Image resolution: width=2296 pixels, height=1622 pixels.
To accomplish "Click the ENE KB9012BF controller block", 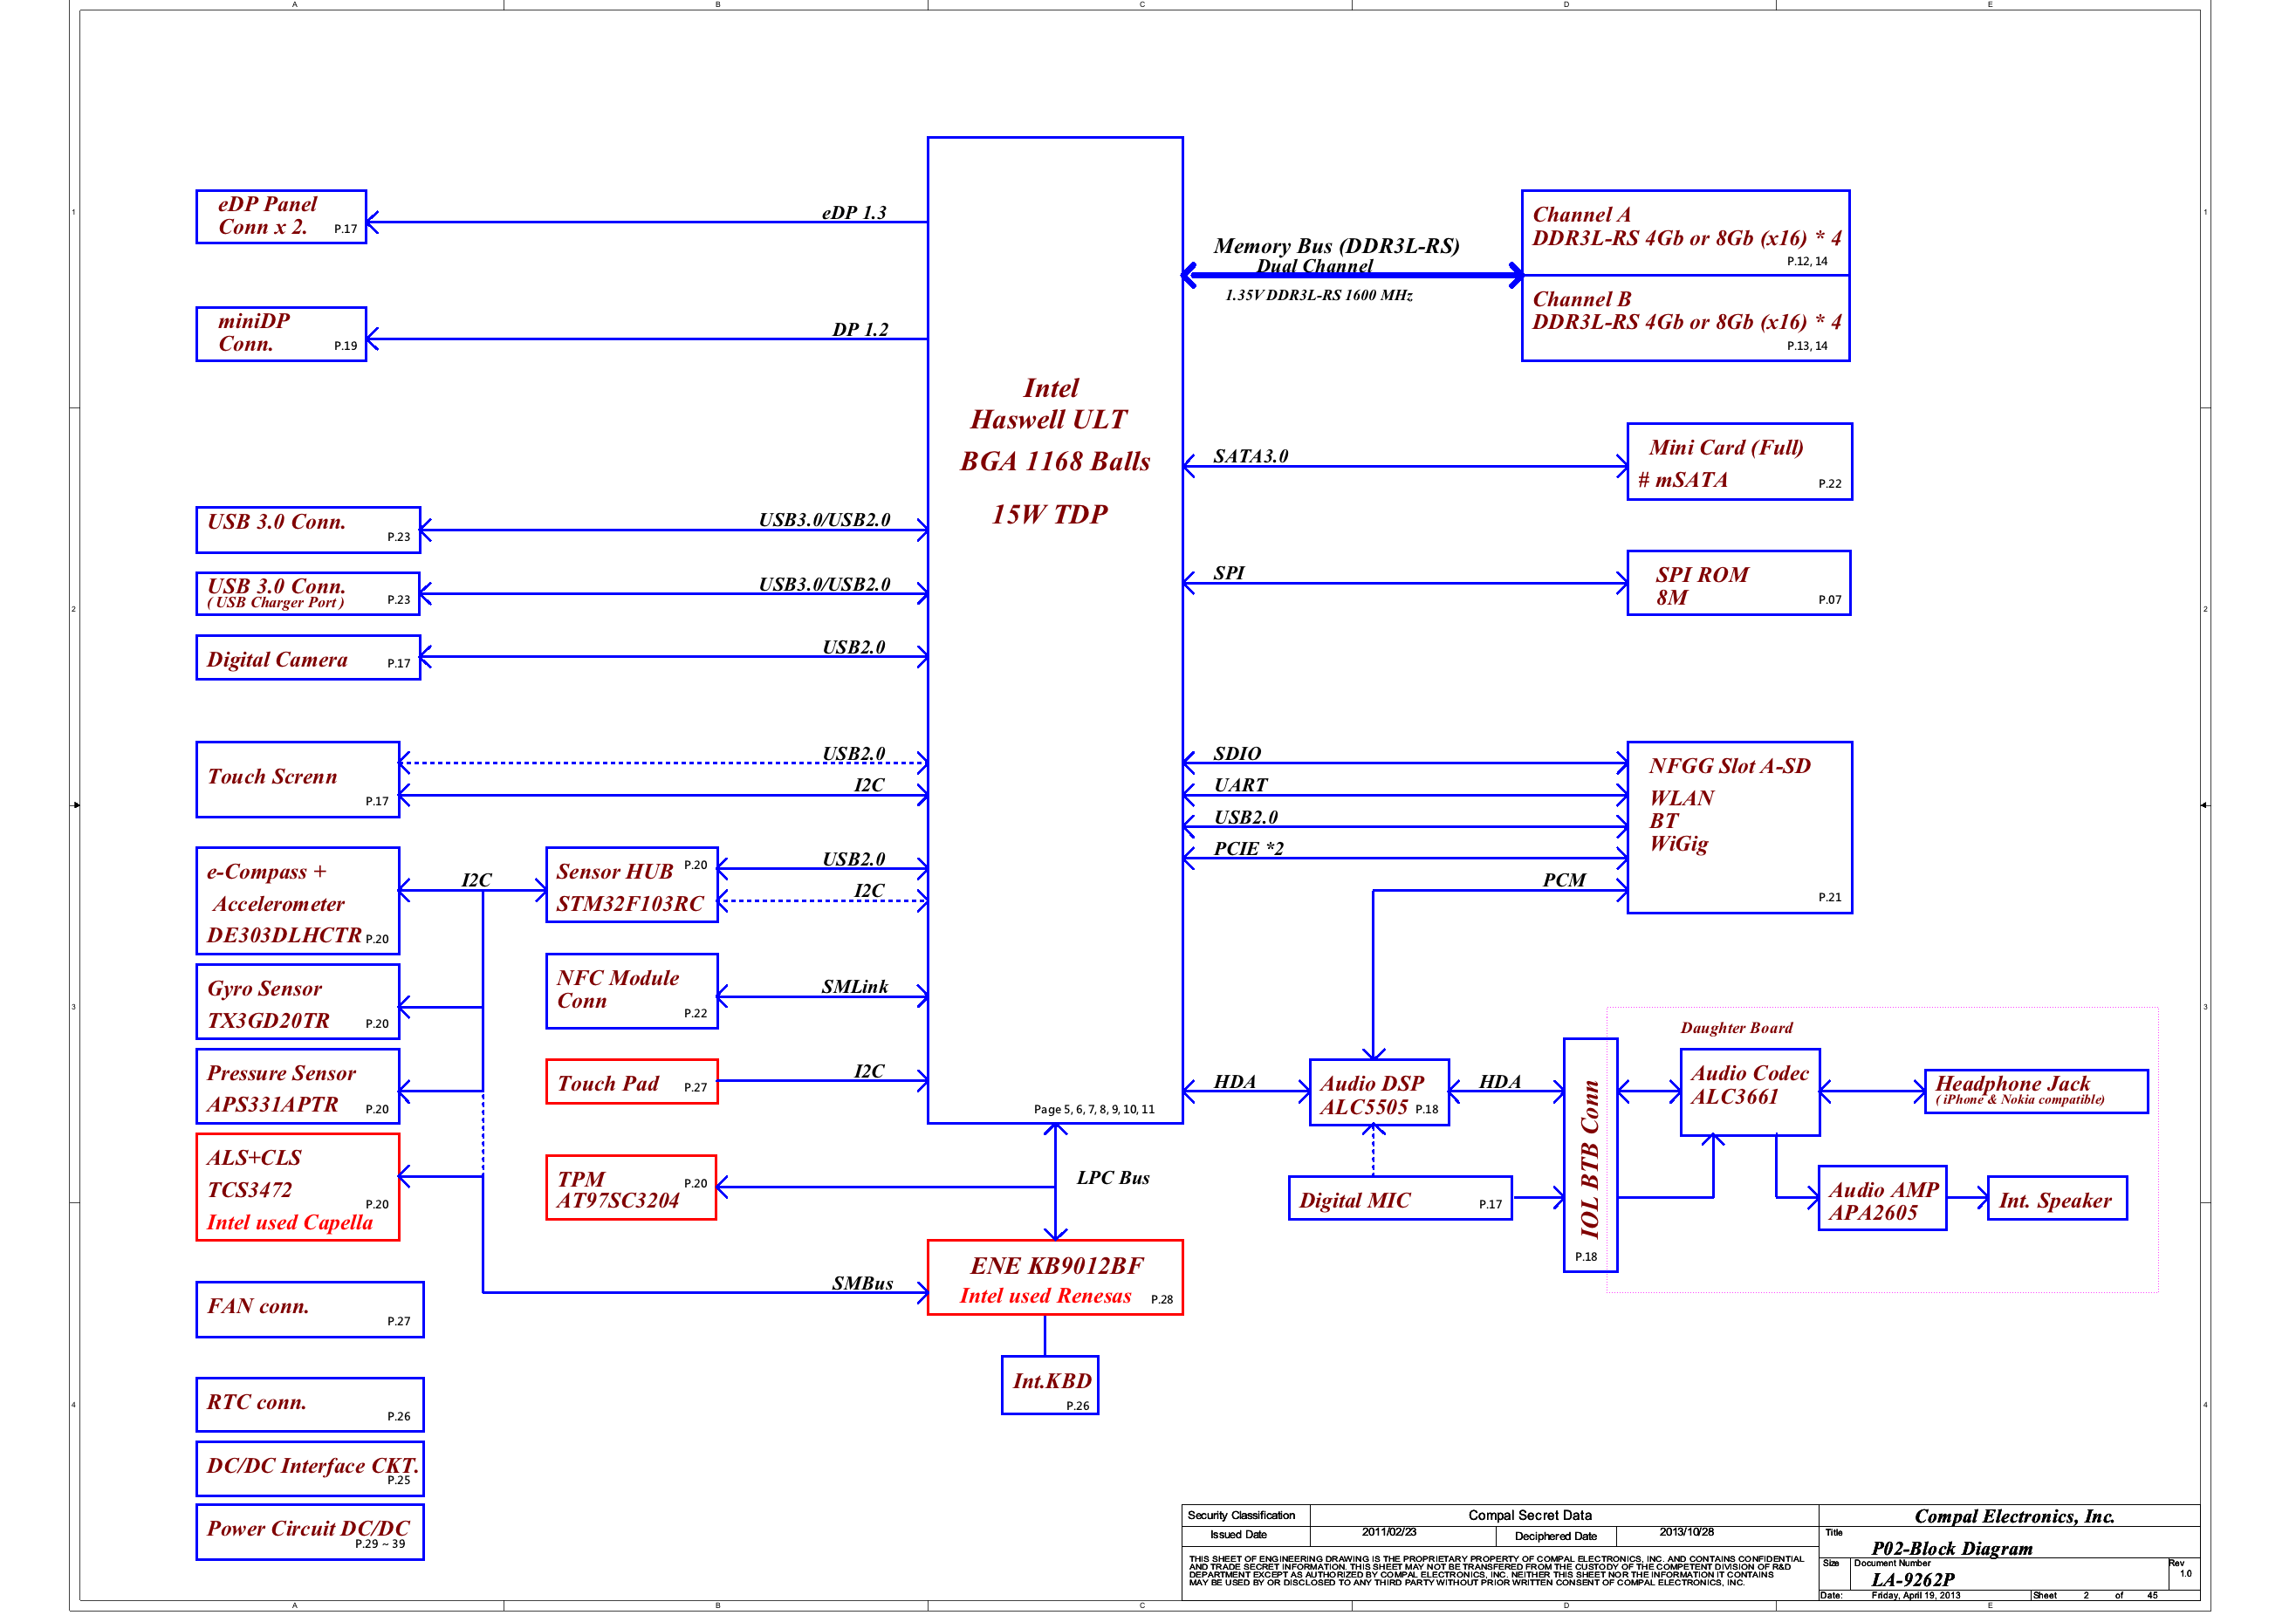I will [x=1056, y=1276].
